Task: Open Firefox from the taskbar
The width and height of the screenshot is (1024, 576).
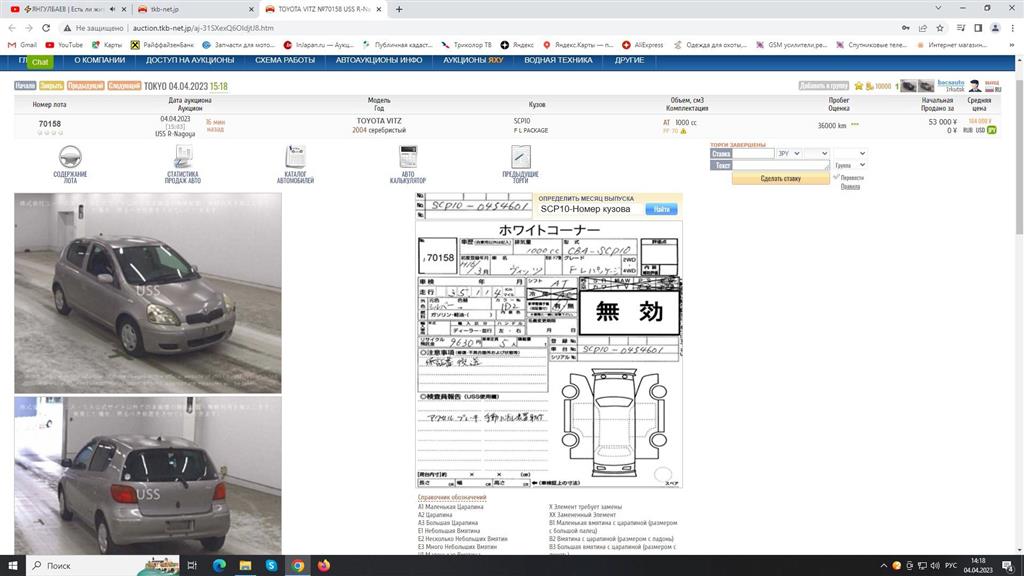Action: [324, 566]
